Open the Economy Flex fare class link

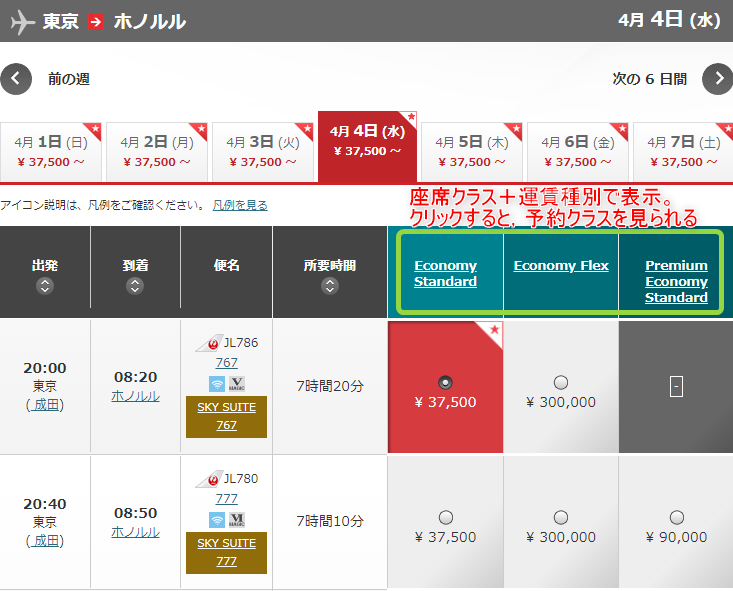pyautogui.click(x=561, y=265)
